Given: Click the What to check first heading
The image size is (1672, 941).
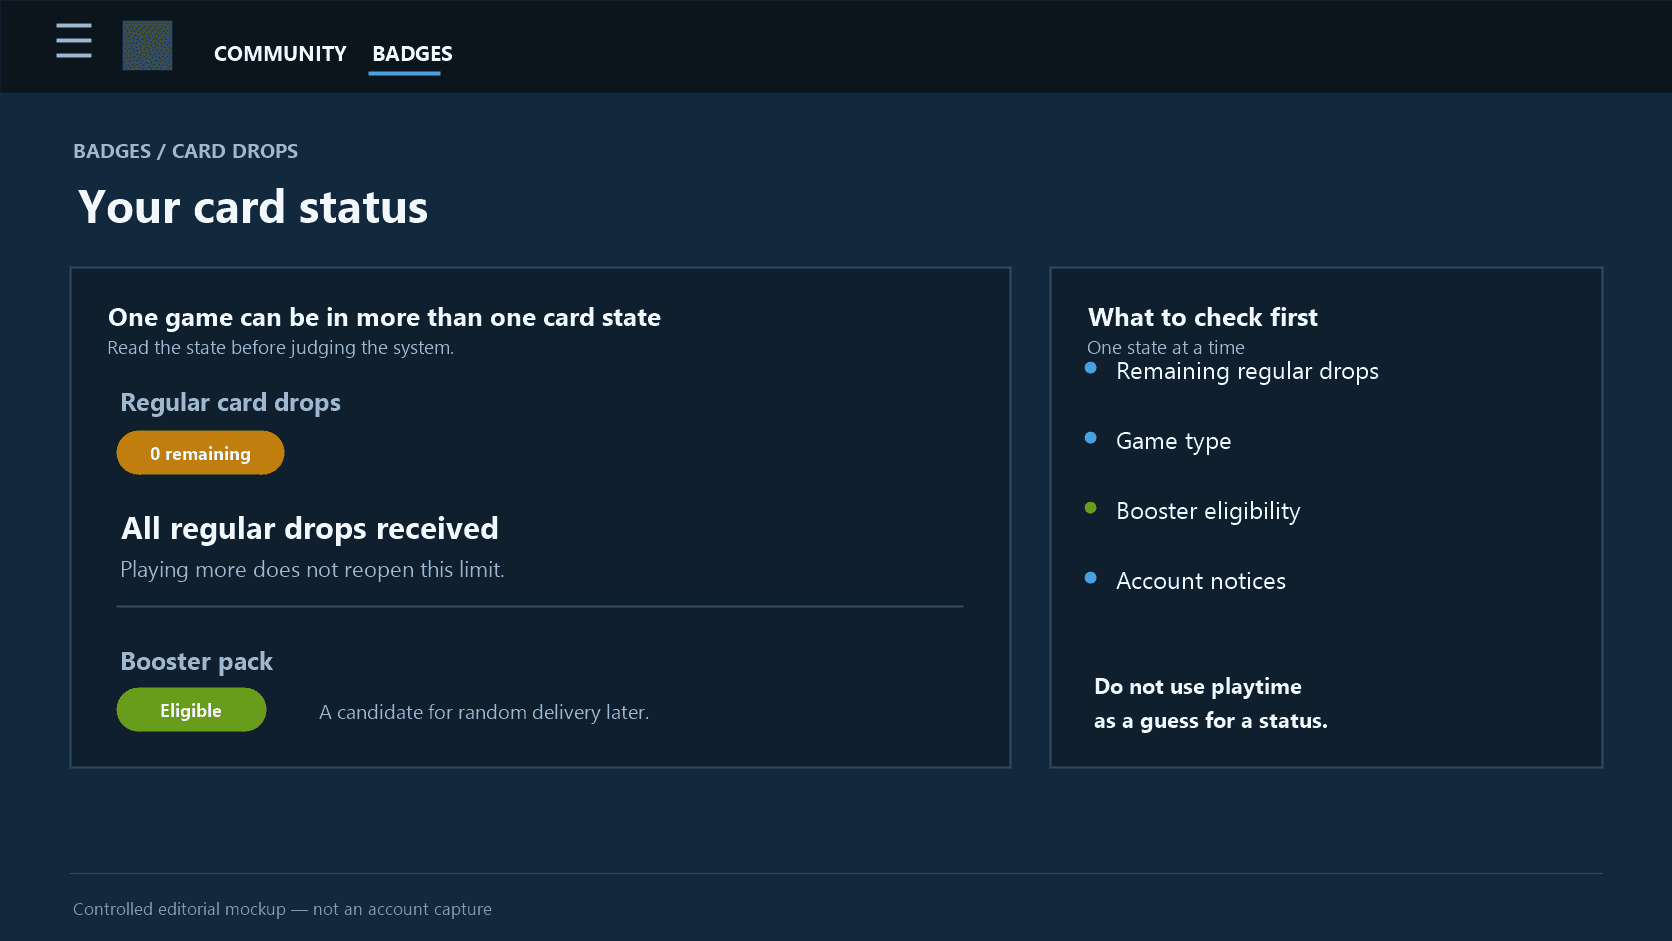Looking at the screenshot, I should tap(1203, 317).
